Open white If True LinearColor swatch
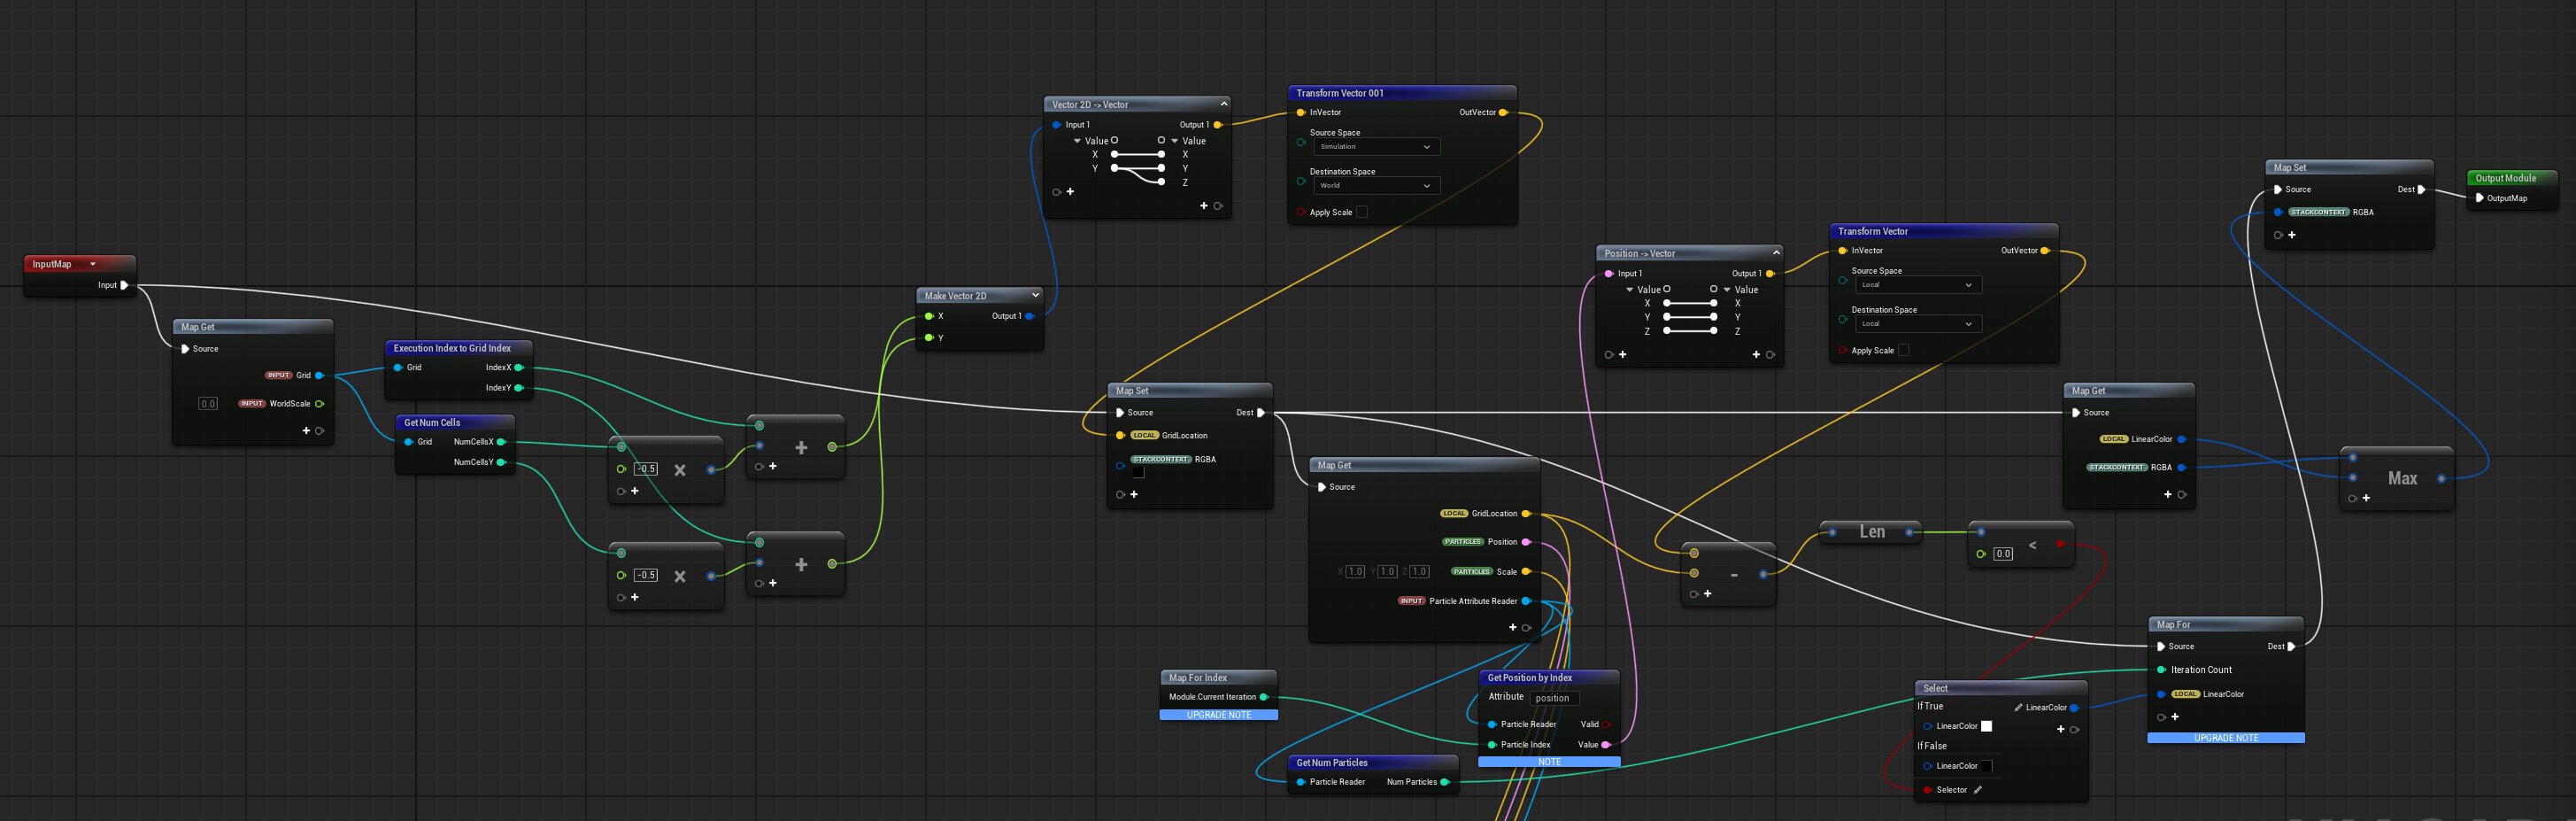This screenshot has height=821, width=2576. click(1986, 726)
